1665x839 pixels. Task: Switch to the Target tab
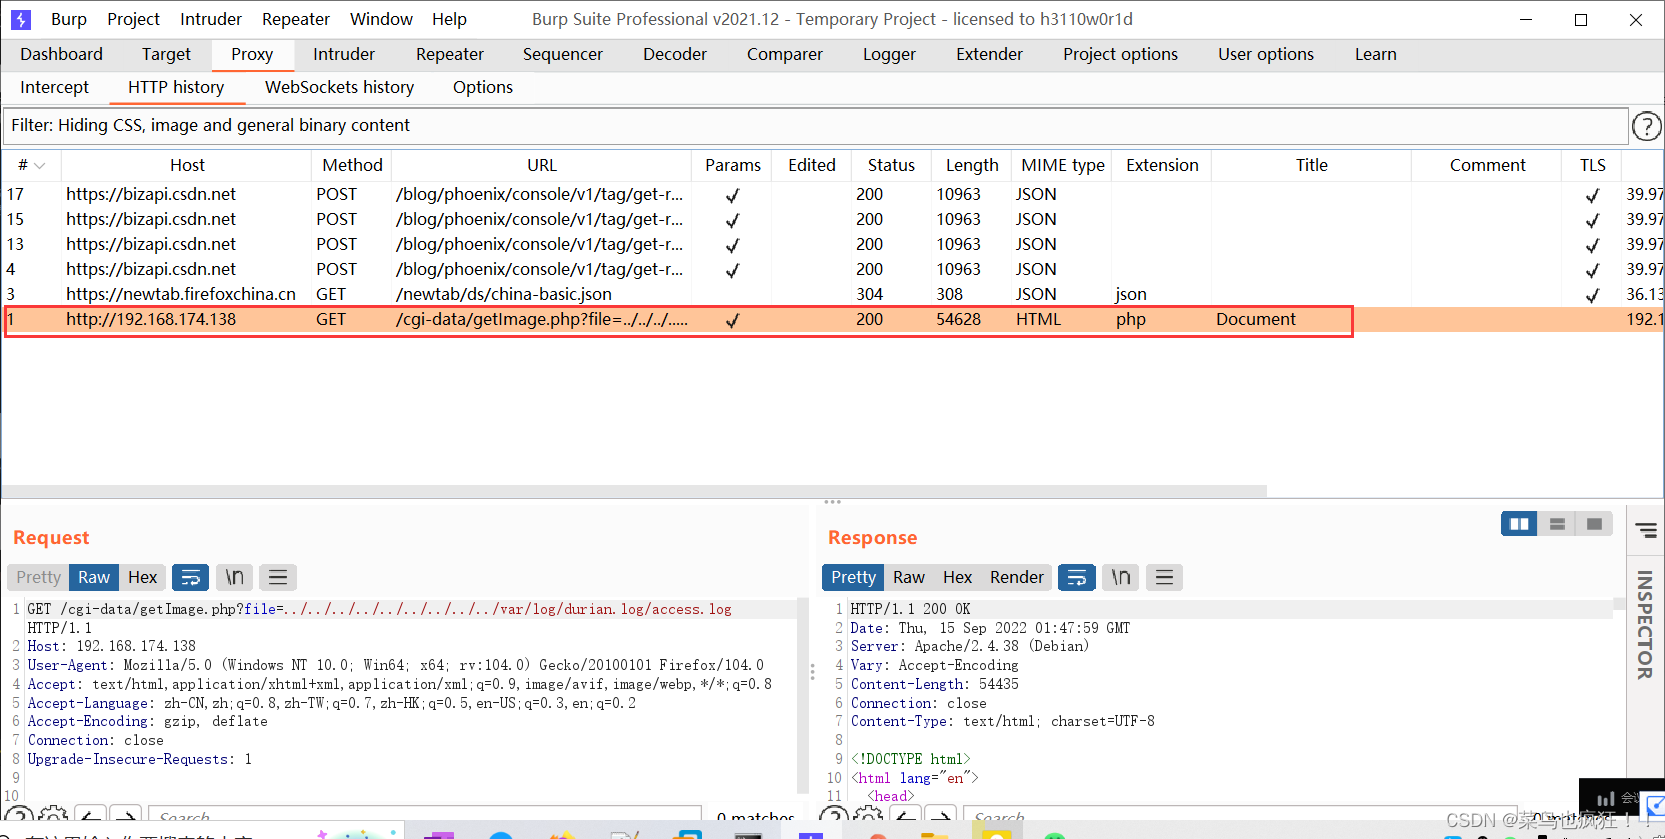pyautogui.click(x=166, y=54)
